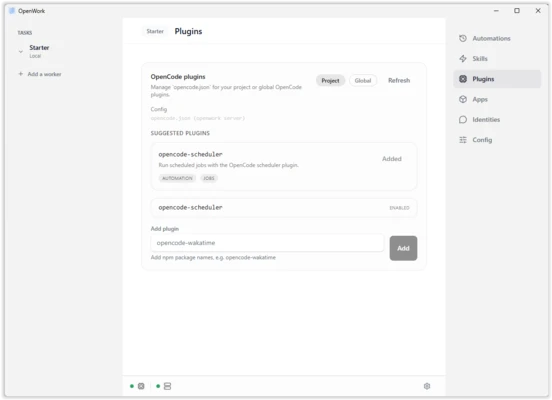Click the Automations clock icon
552x400 pixels.
pos(463,38)
